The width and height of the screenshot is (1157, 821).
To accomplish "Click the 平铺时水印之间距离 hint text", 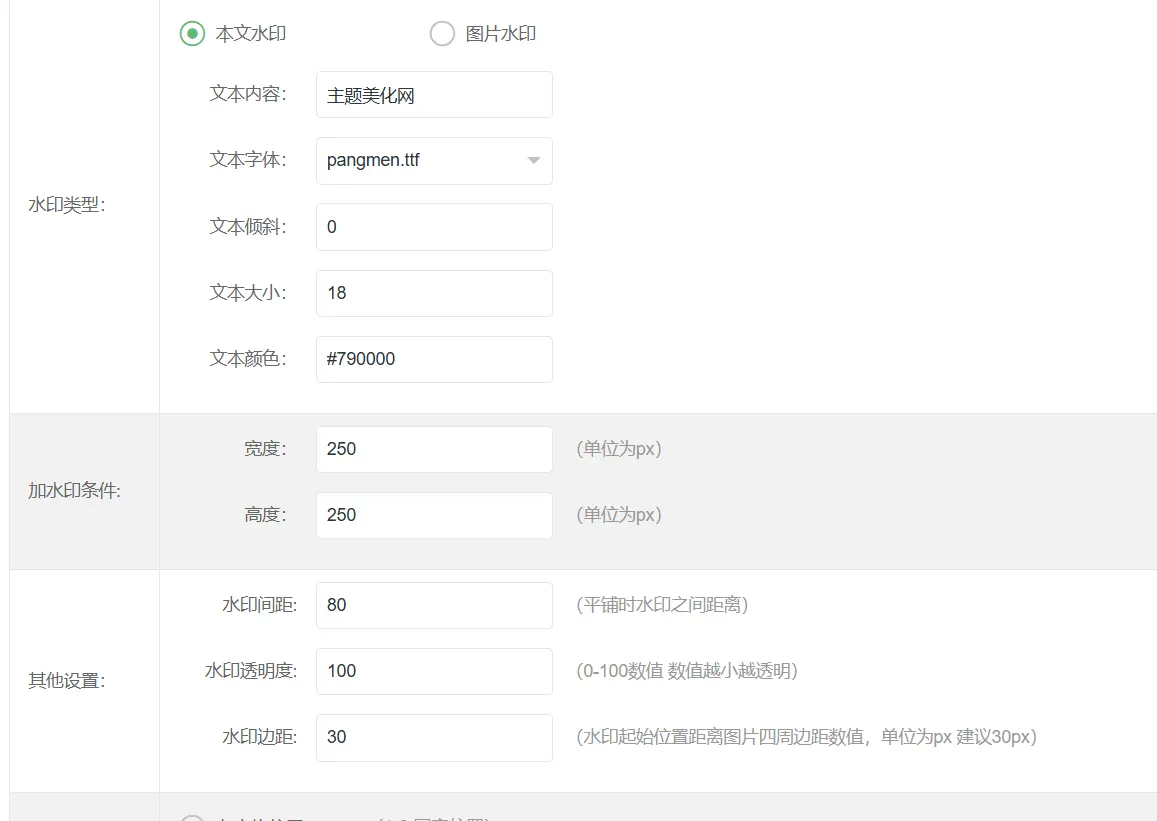I will (x=662, y=605).
